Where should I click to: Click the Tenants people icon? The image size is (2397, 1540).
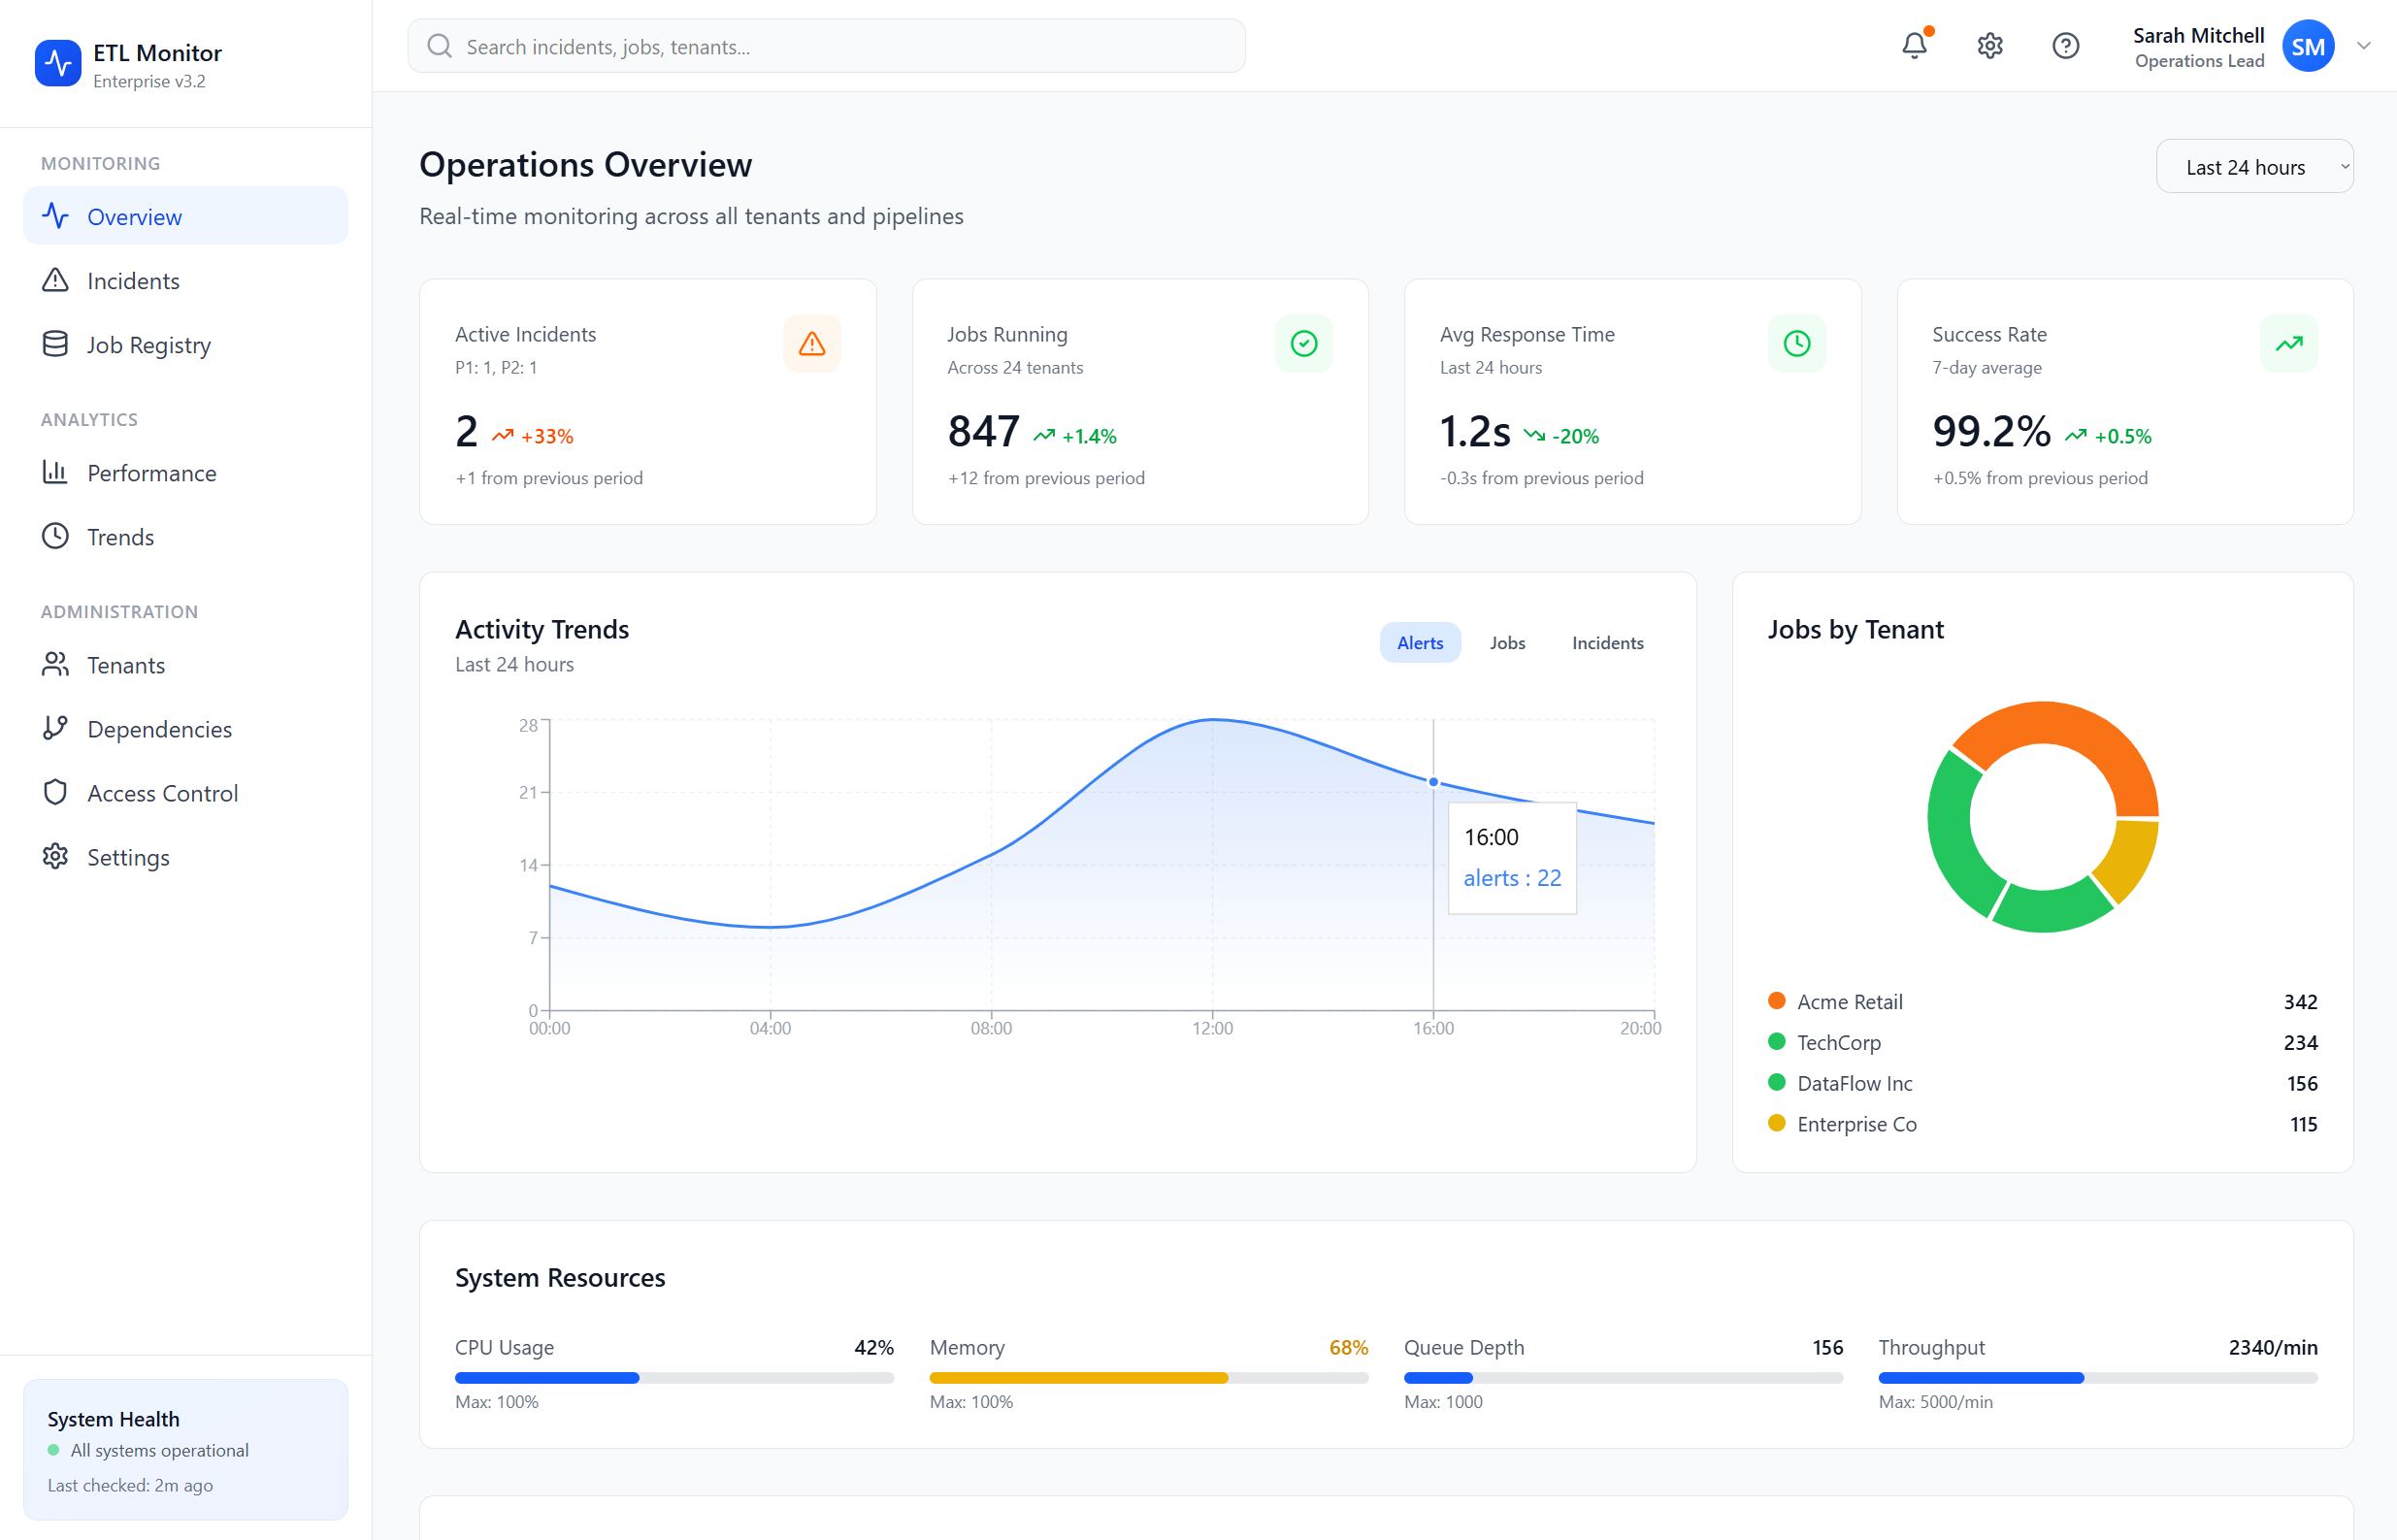click(x=55, y=664)
